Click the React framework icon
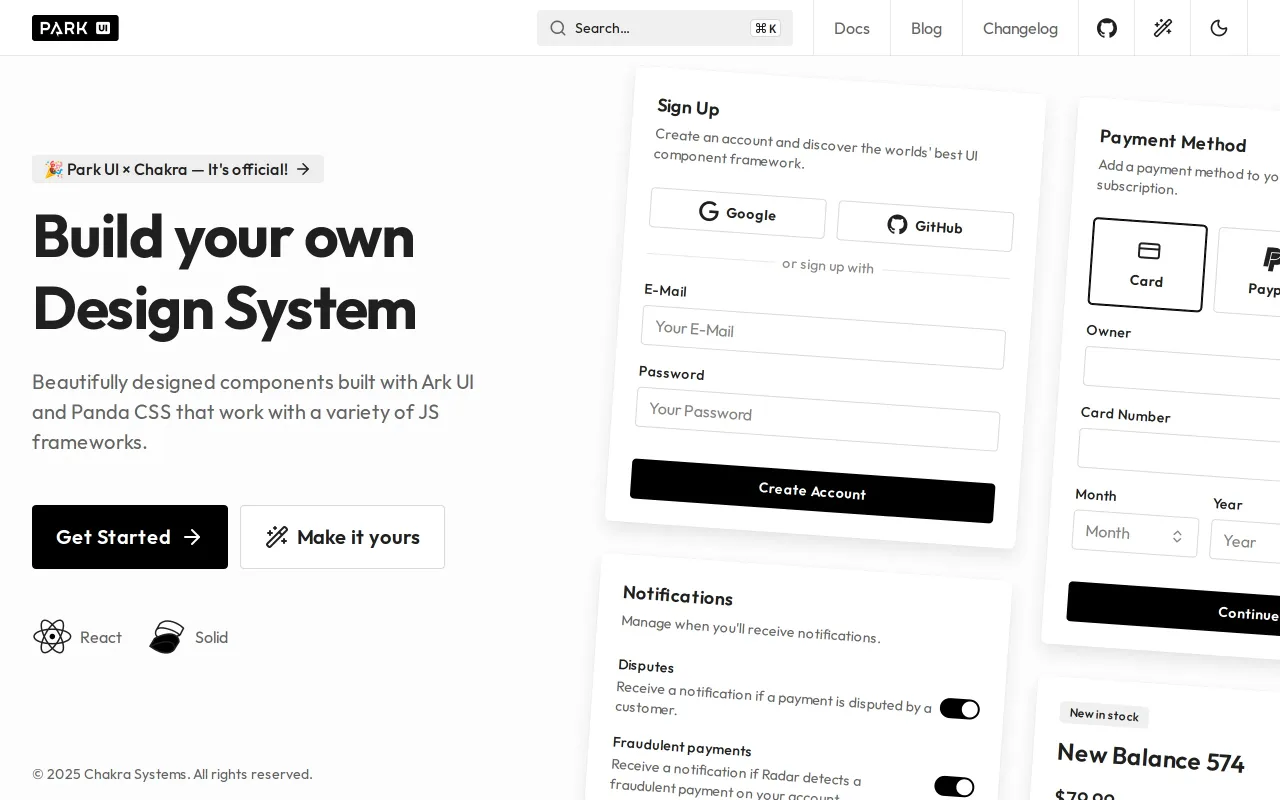Screen dimensions: 1280x800 pos(52,637)
